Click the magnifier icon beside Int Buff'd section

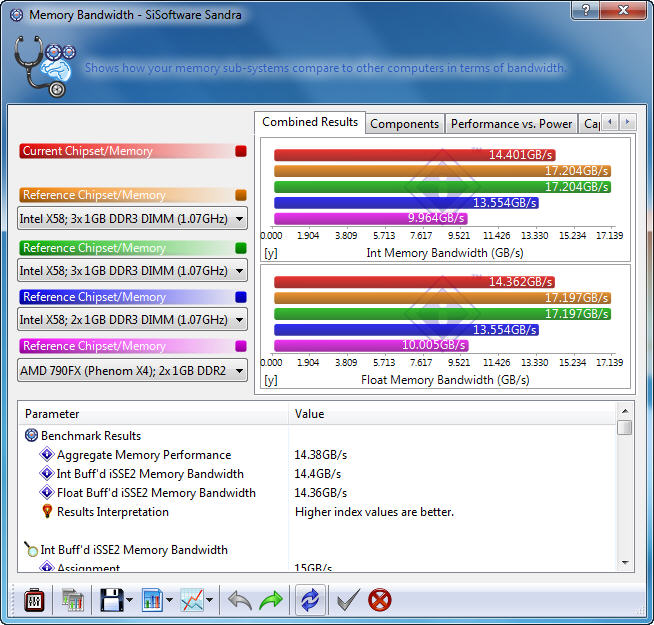[31, 549]
